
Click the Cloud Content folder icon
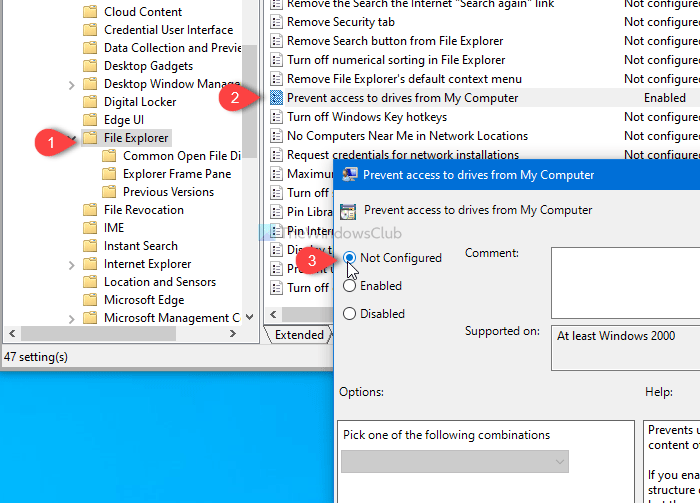tap(90, 12)
